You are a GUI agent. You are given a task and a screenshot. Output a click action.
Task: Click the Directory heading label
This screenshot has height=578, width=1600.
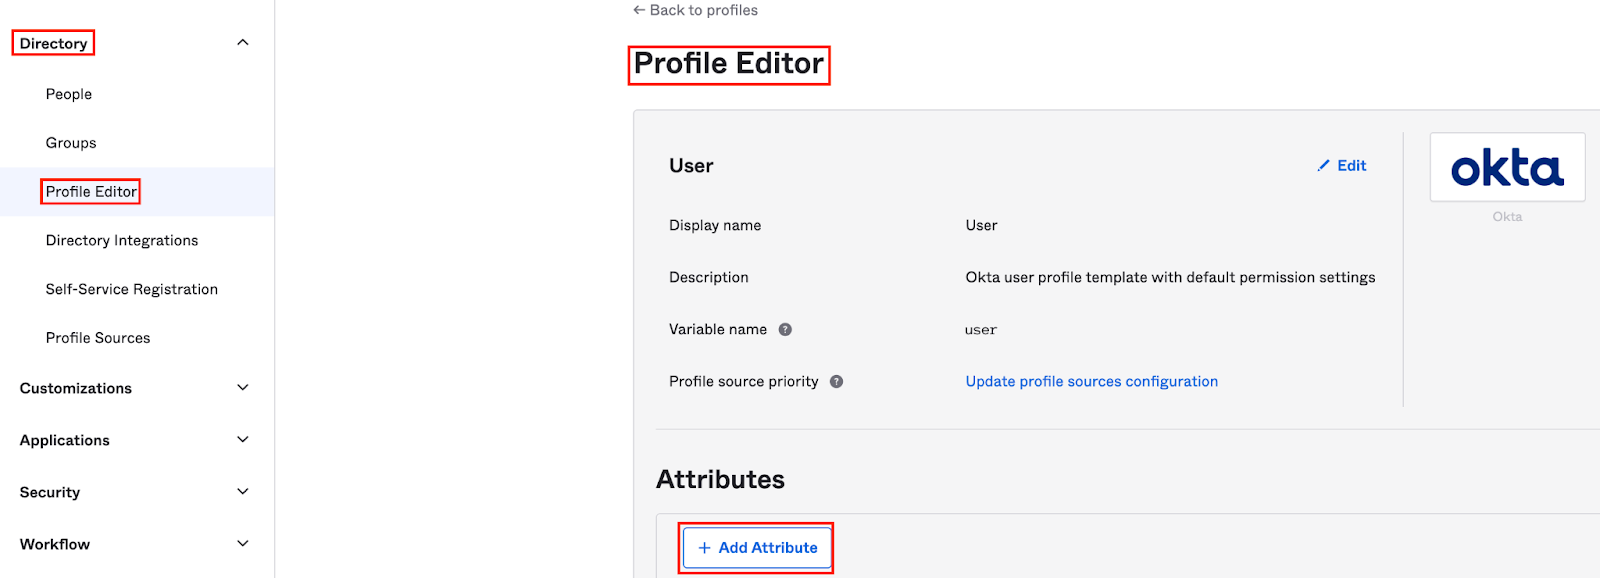coord(54,44)
